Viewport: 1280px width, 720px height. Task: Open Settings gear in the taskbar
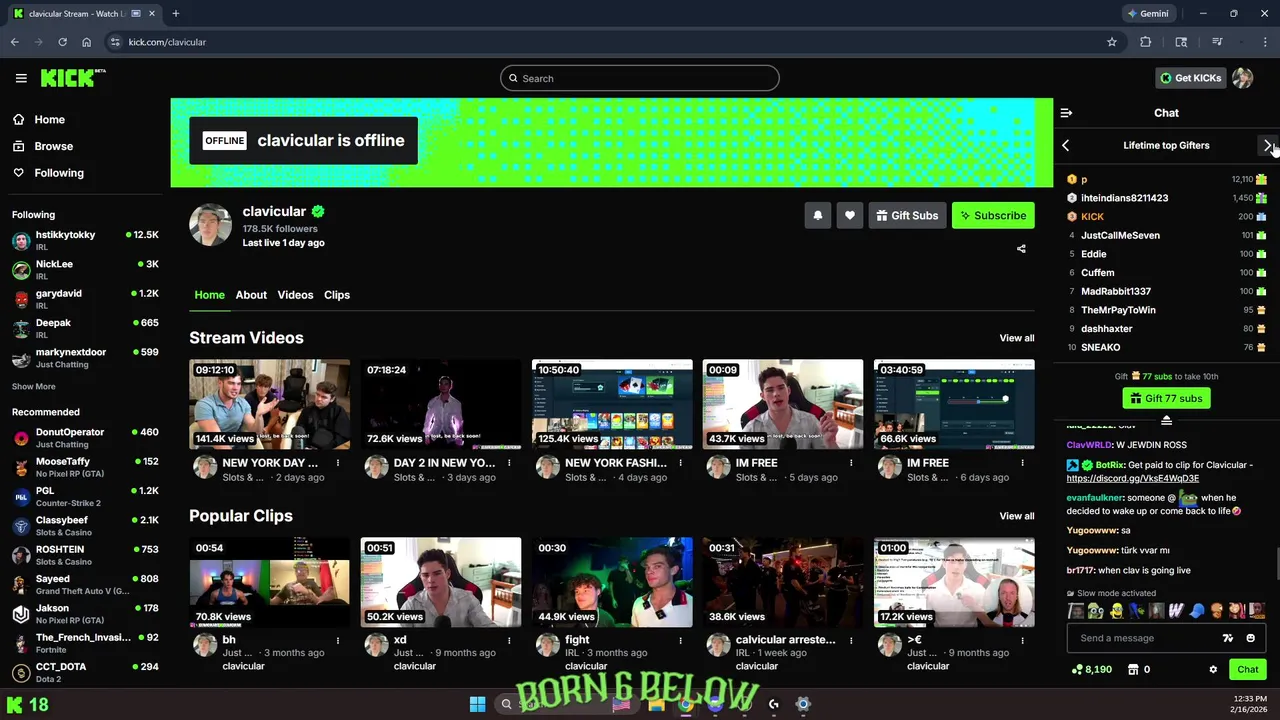point(802,704)
